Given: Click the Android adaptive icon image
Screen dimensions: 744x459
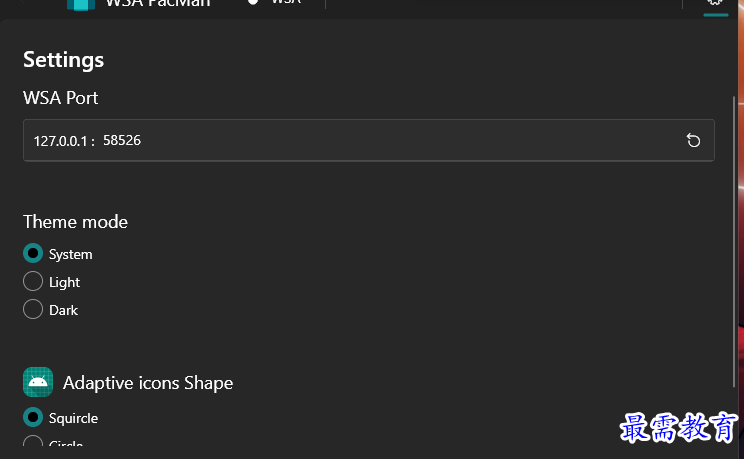Looking at the screenshot, I should (38, 382).
